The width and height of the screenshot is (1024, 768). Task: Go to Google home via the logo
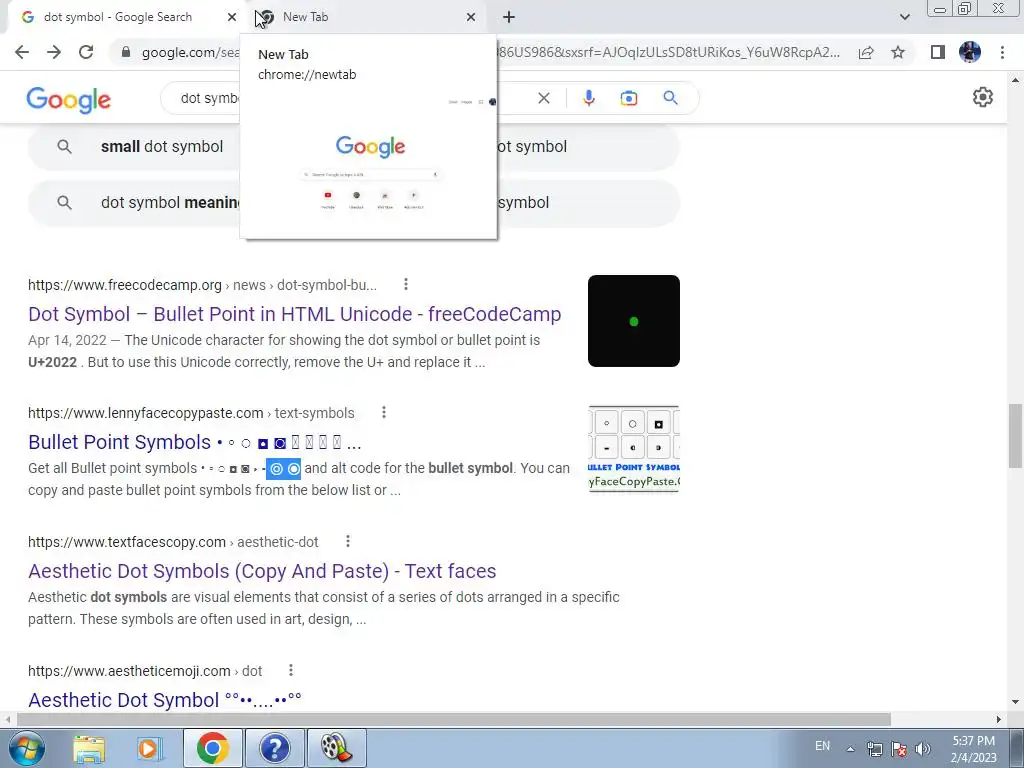click(69, 100)
